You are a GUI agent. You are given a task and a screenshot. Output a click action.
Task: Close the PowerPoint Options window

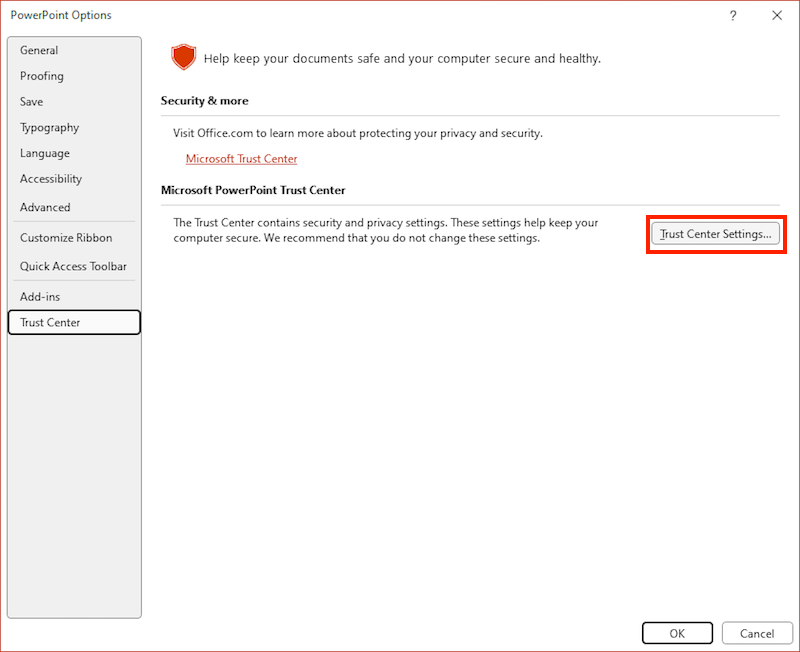(777, 16)
